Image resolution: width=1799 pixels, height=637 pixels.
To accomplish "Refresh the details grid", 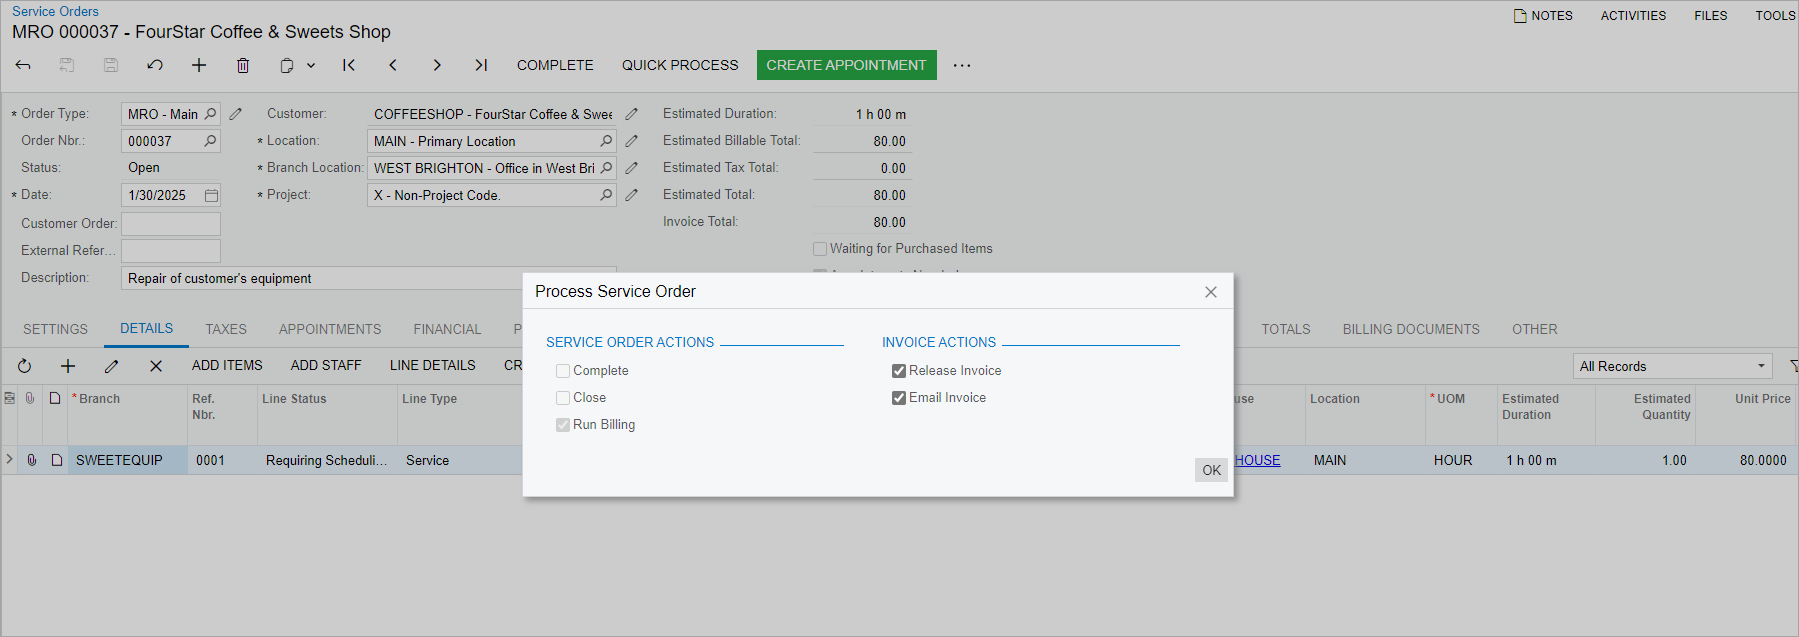I will 25,366.
